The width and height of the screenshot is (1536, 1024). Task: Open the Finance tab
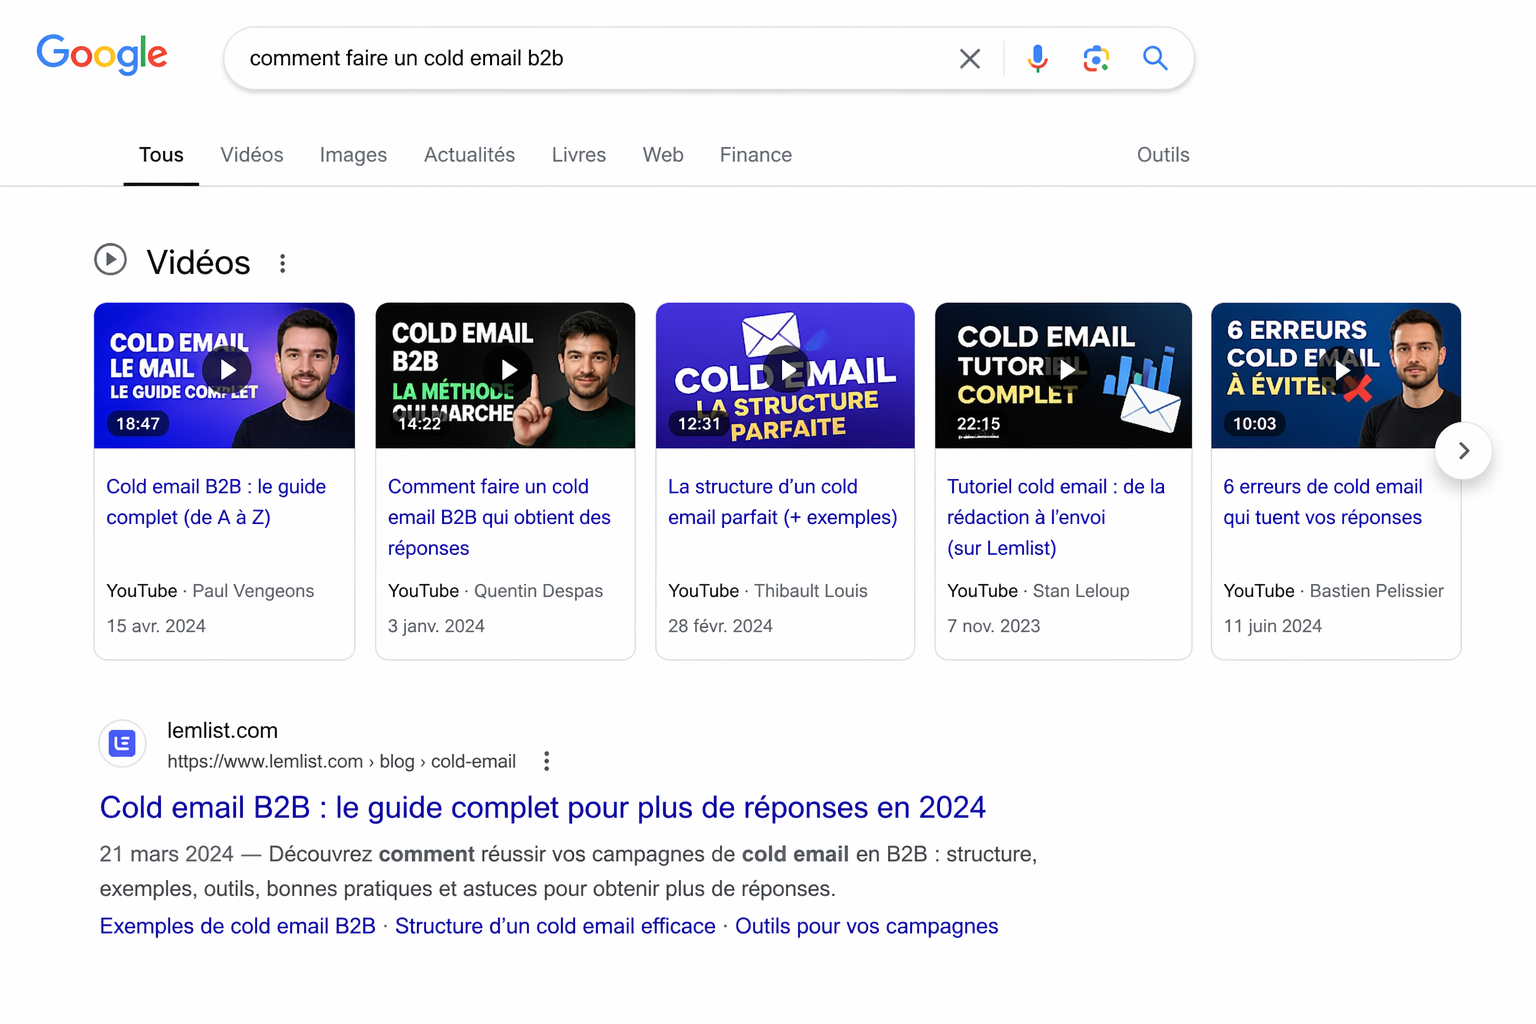tap(756, 155)
